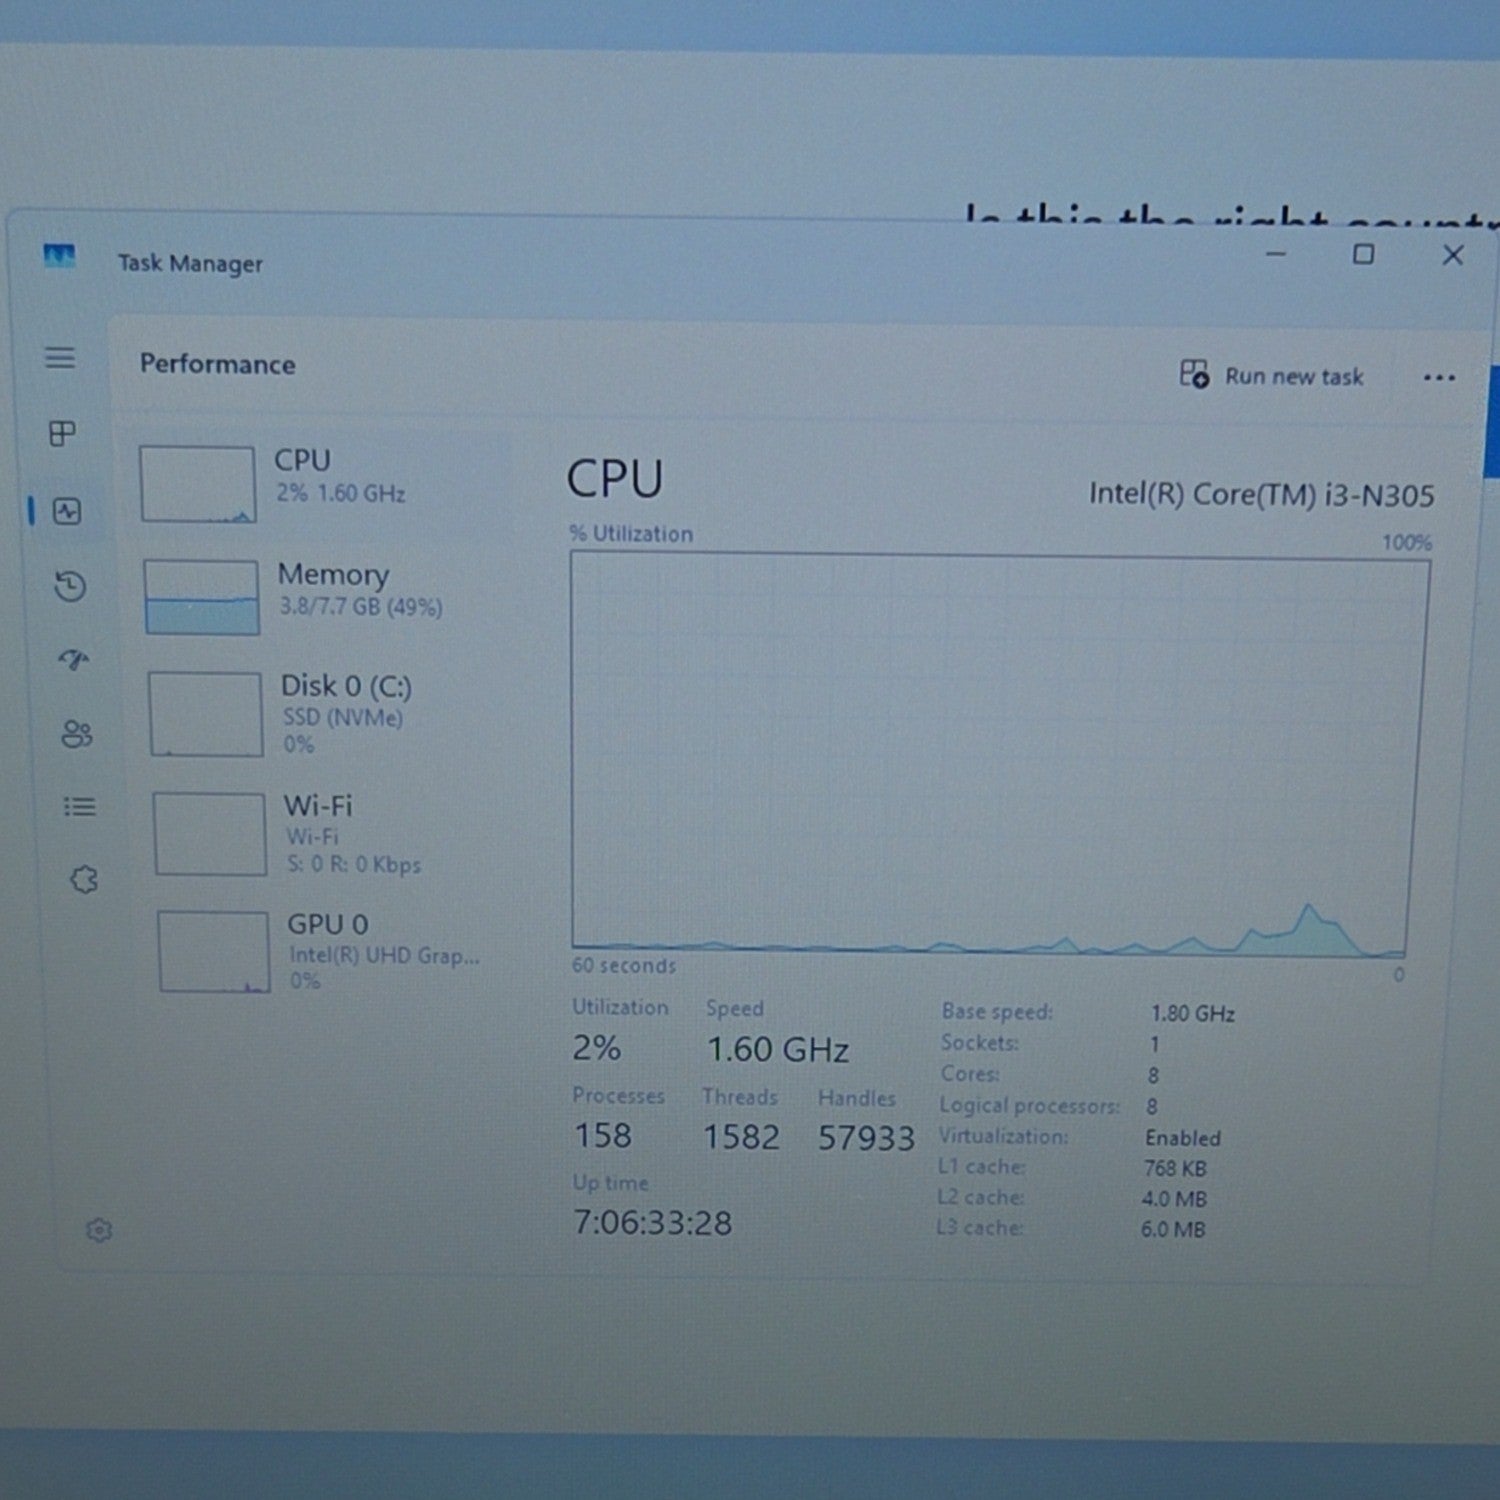Click the CPU utilization graph area
This screenshot has width=1500, height=1500.
coord(1000,753)
